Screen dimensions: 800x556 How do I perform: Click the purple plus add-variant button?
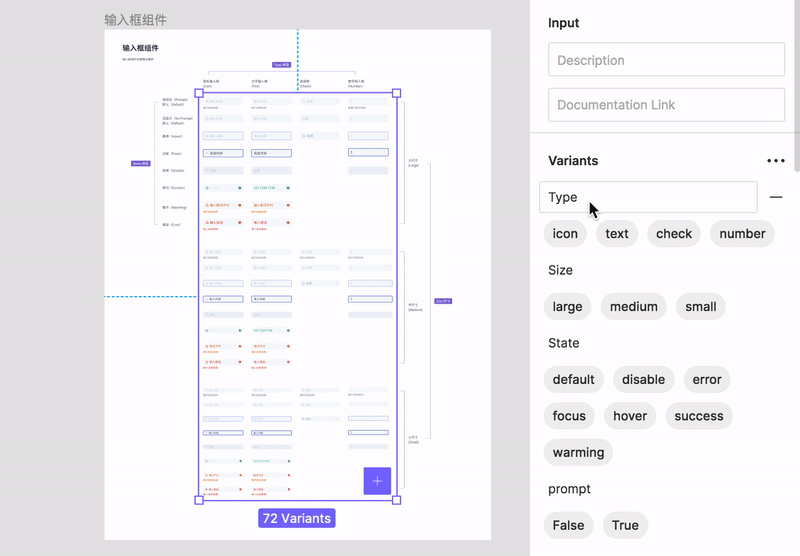pos(377,481)
